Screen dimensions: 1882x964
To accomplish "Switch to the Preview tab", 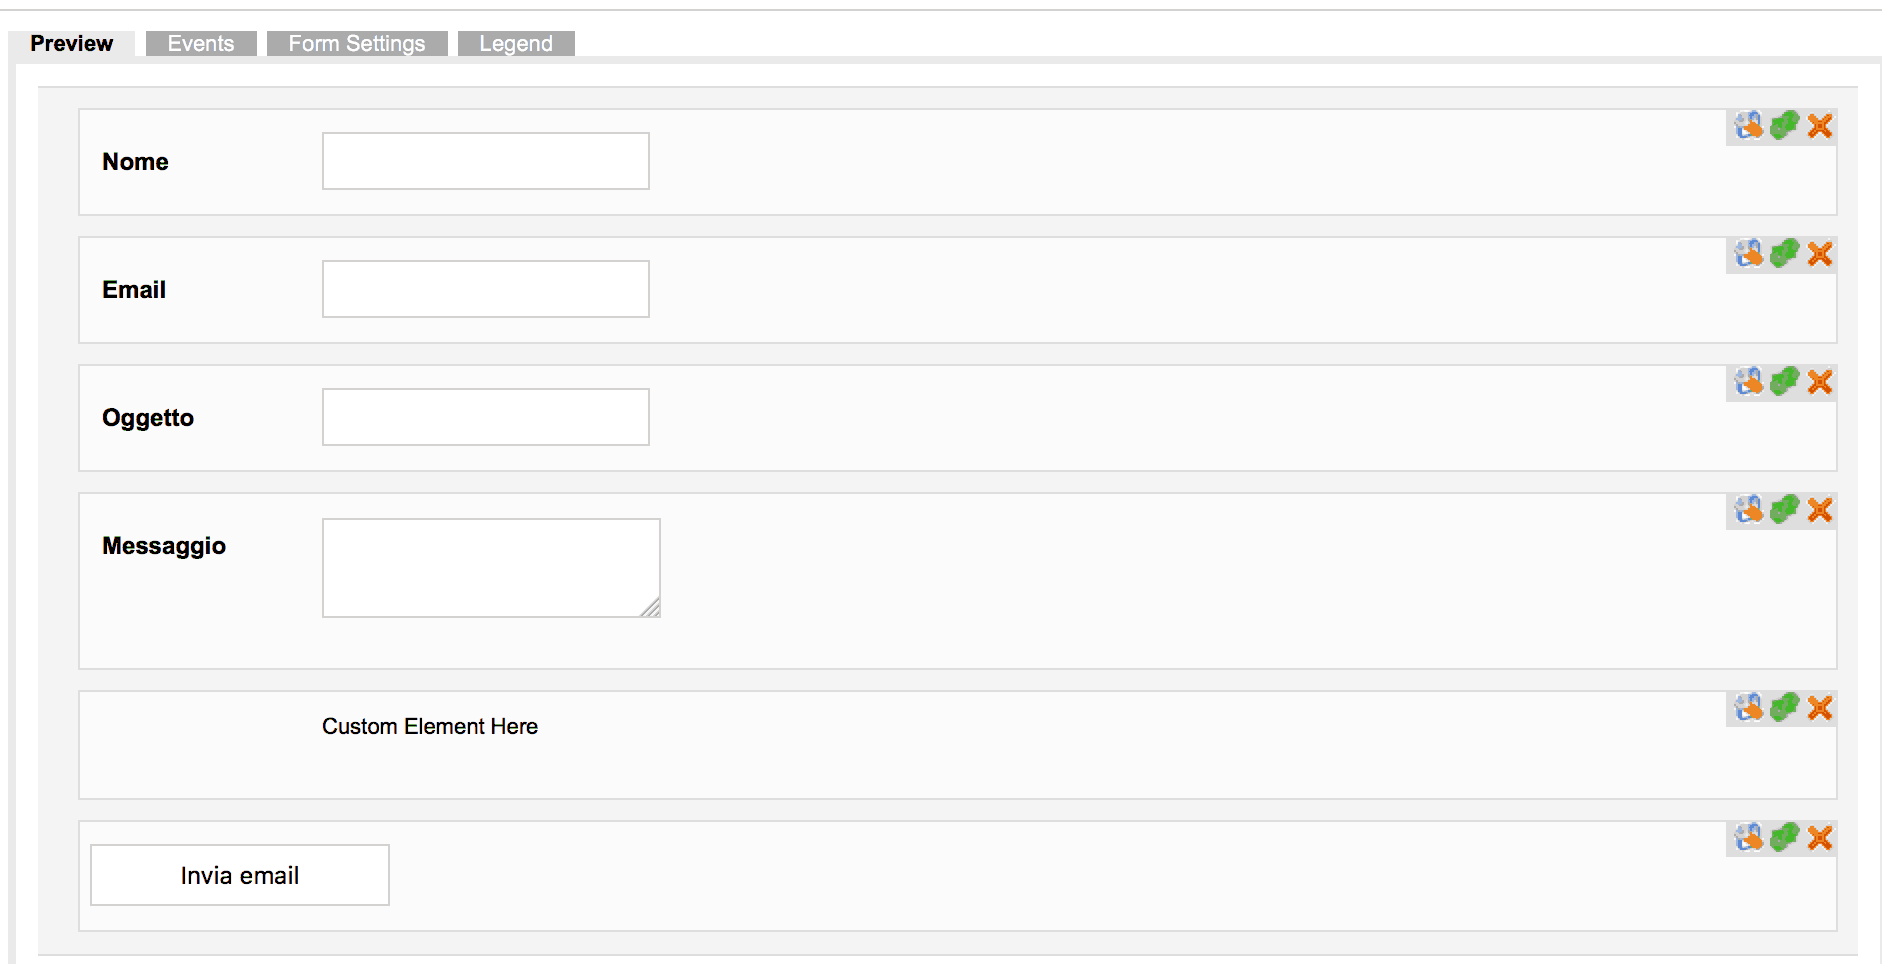I will [x=72, y=43].
